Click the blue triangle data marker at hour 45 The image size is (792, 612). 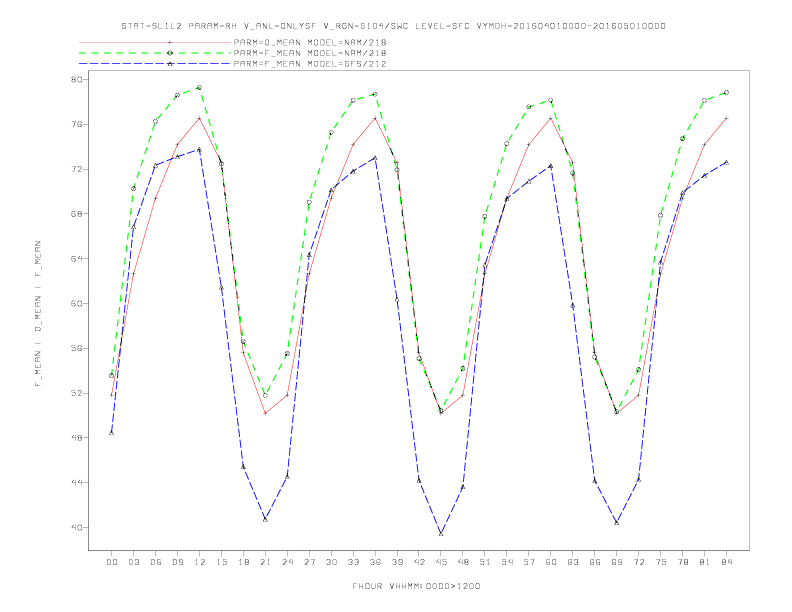coord(441,533)
